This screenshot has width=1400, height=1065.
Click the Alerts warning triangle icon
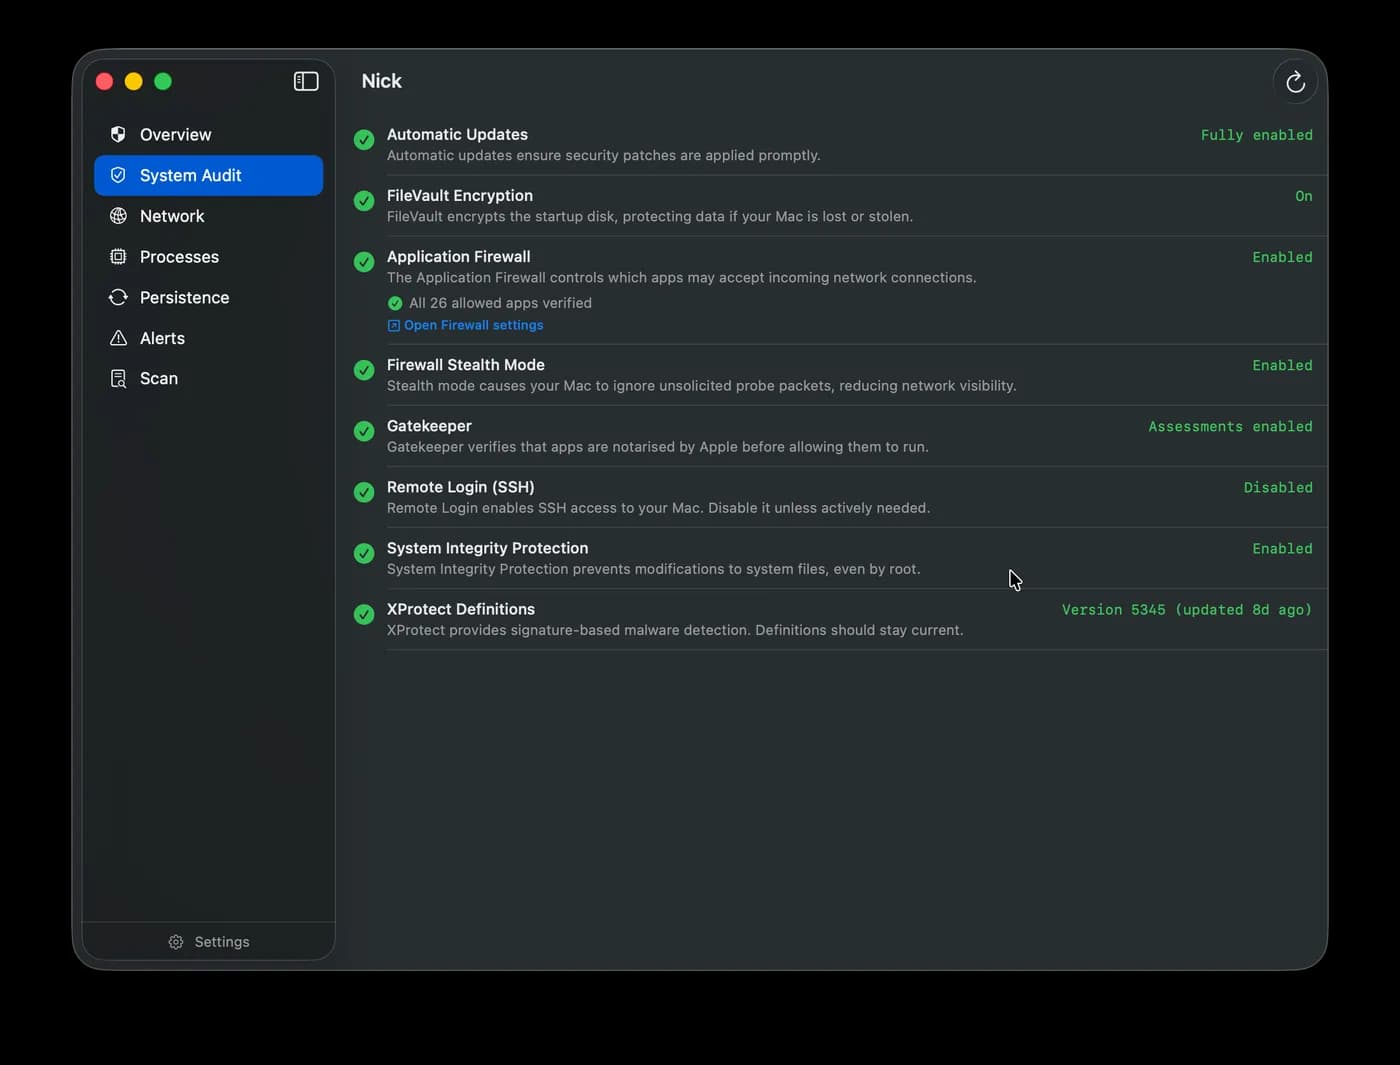(x=118, y=338)
